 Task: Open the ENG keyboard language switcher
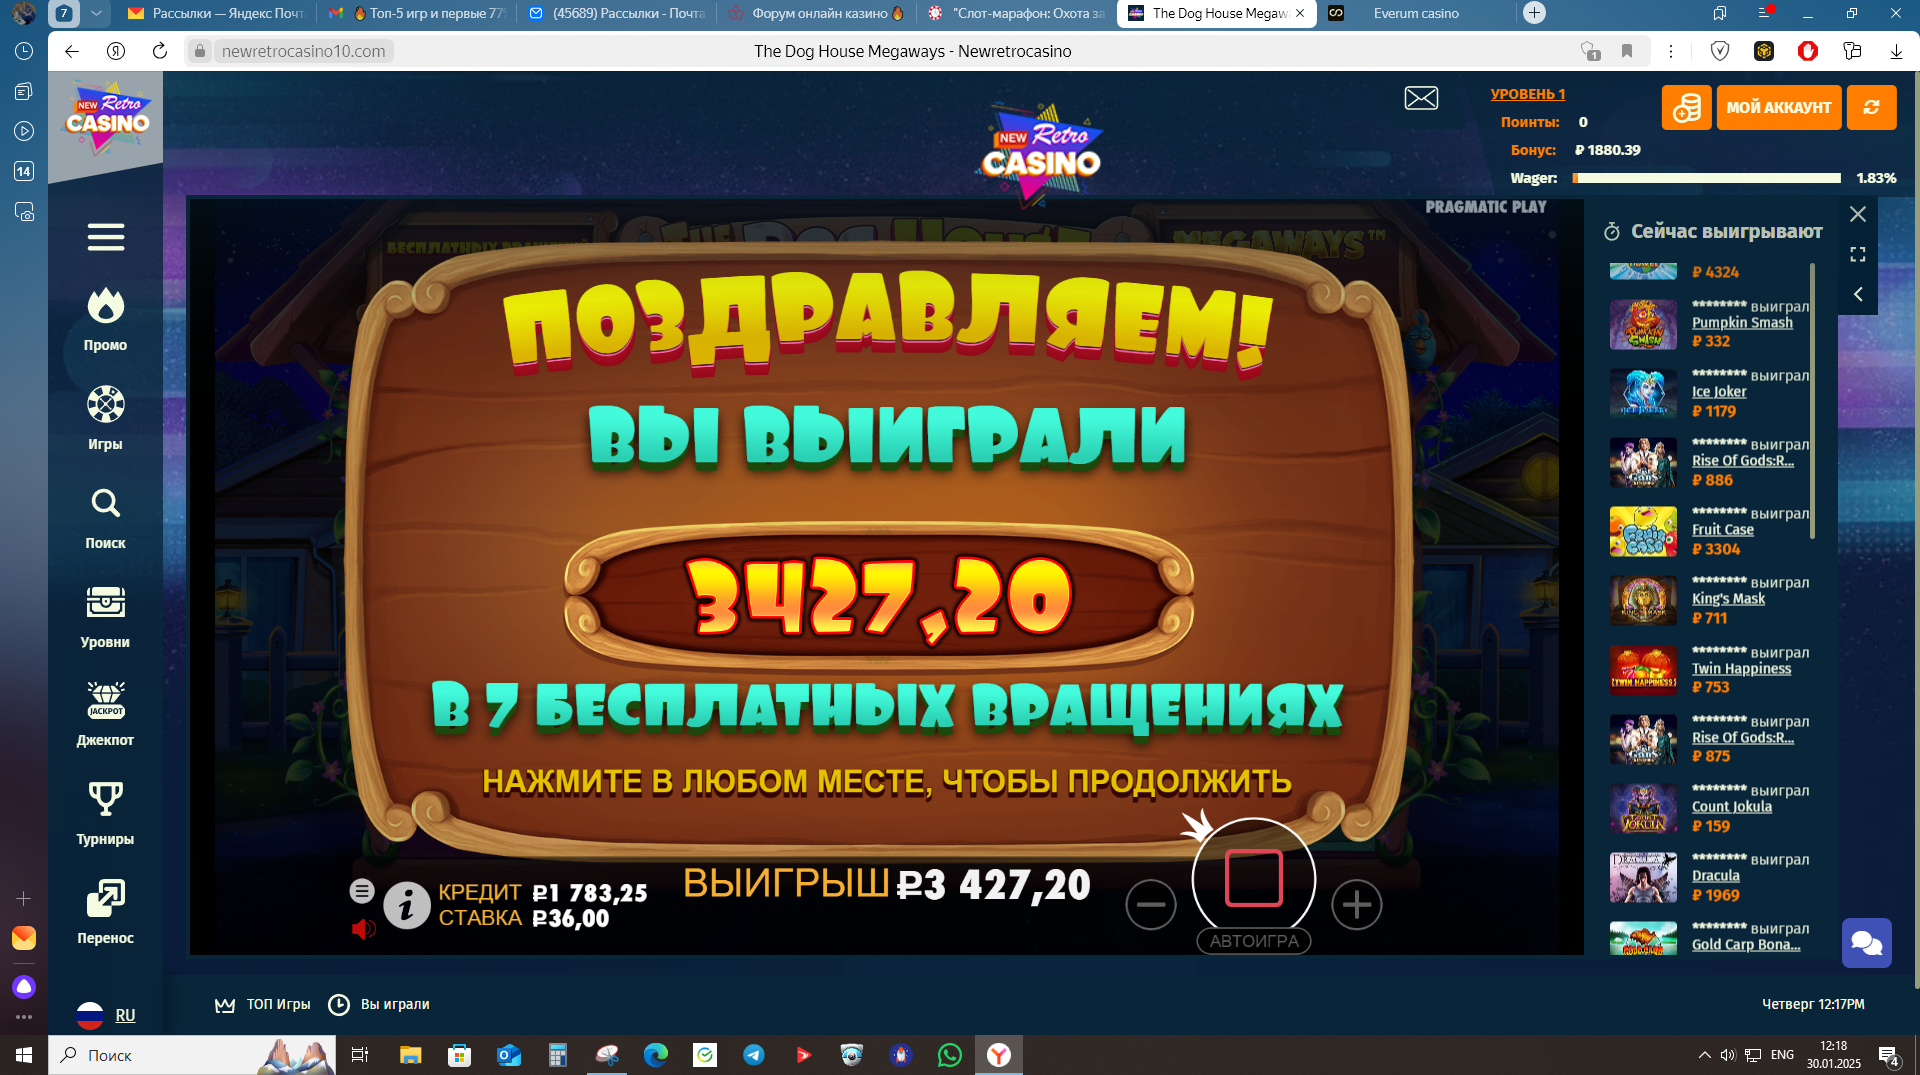[x=1782, y=1055]
